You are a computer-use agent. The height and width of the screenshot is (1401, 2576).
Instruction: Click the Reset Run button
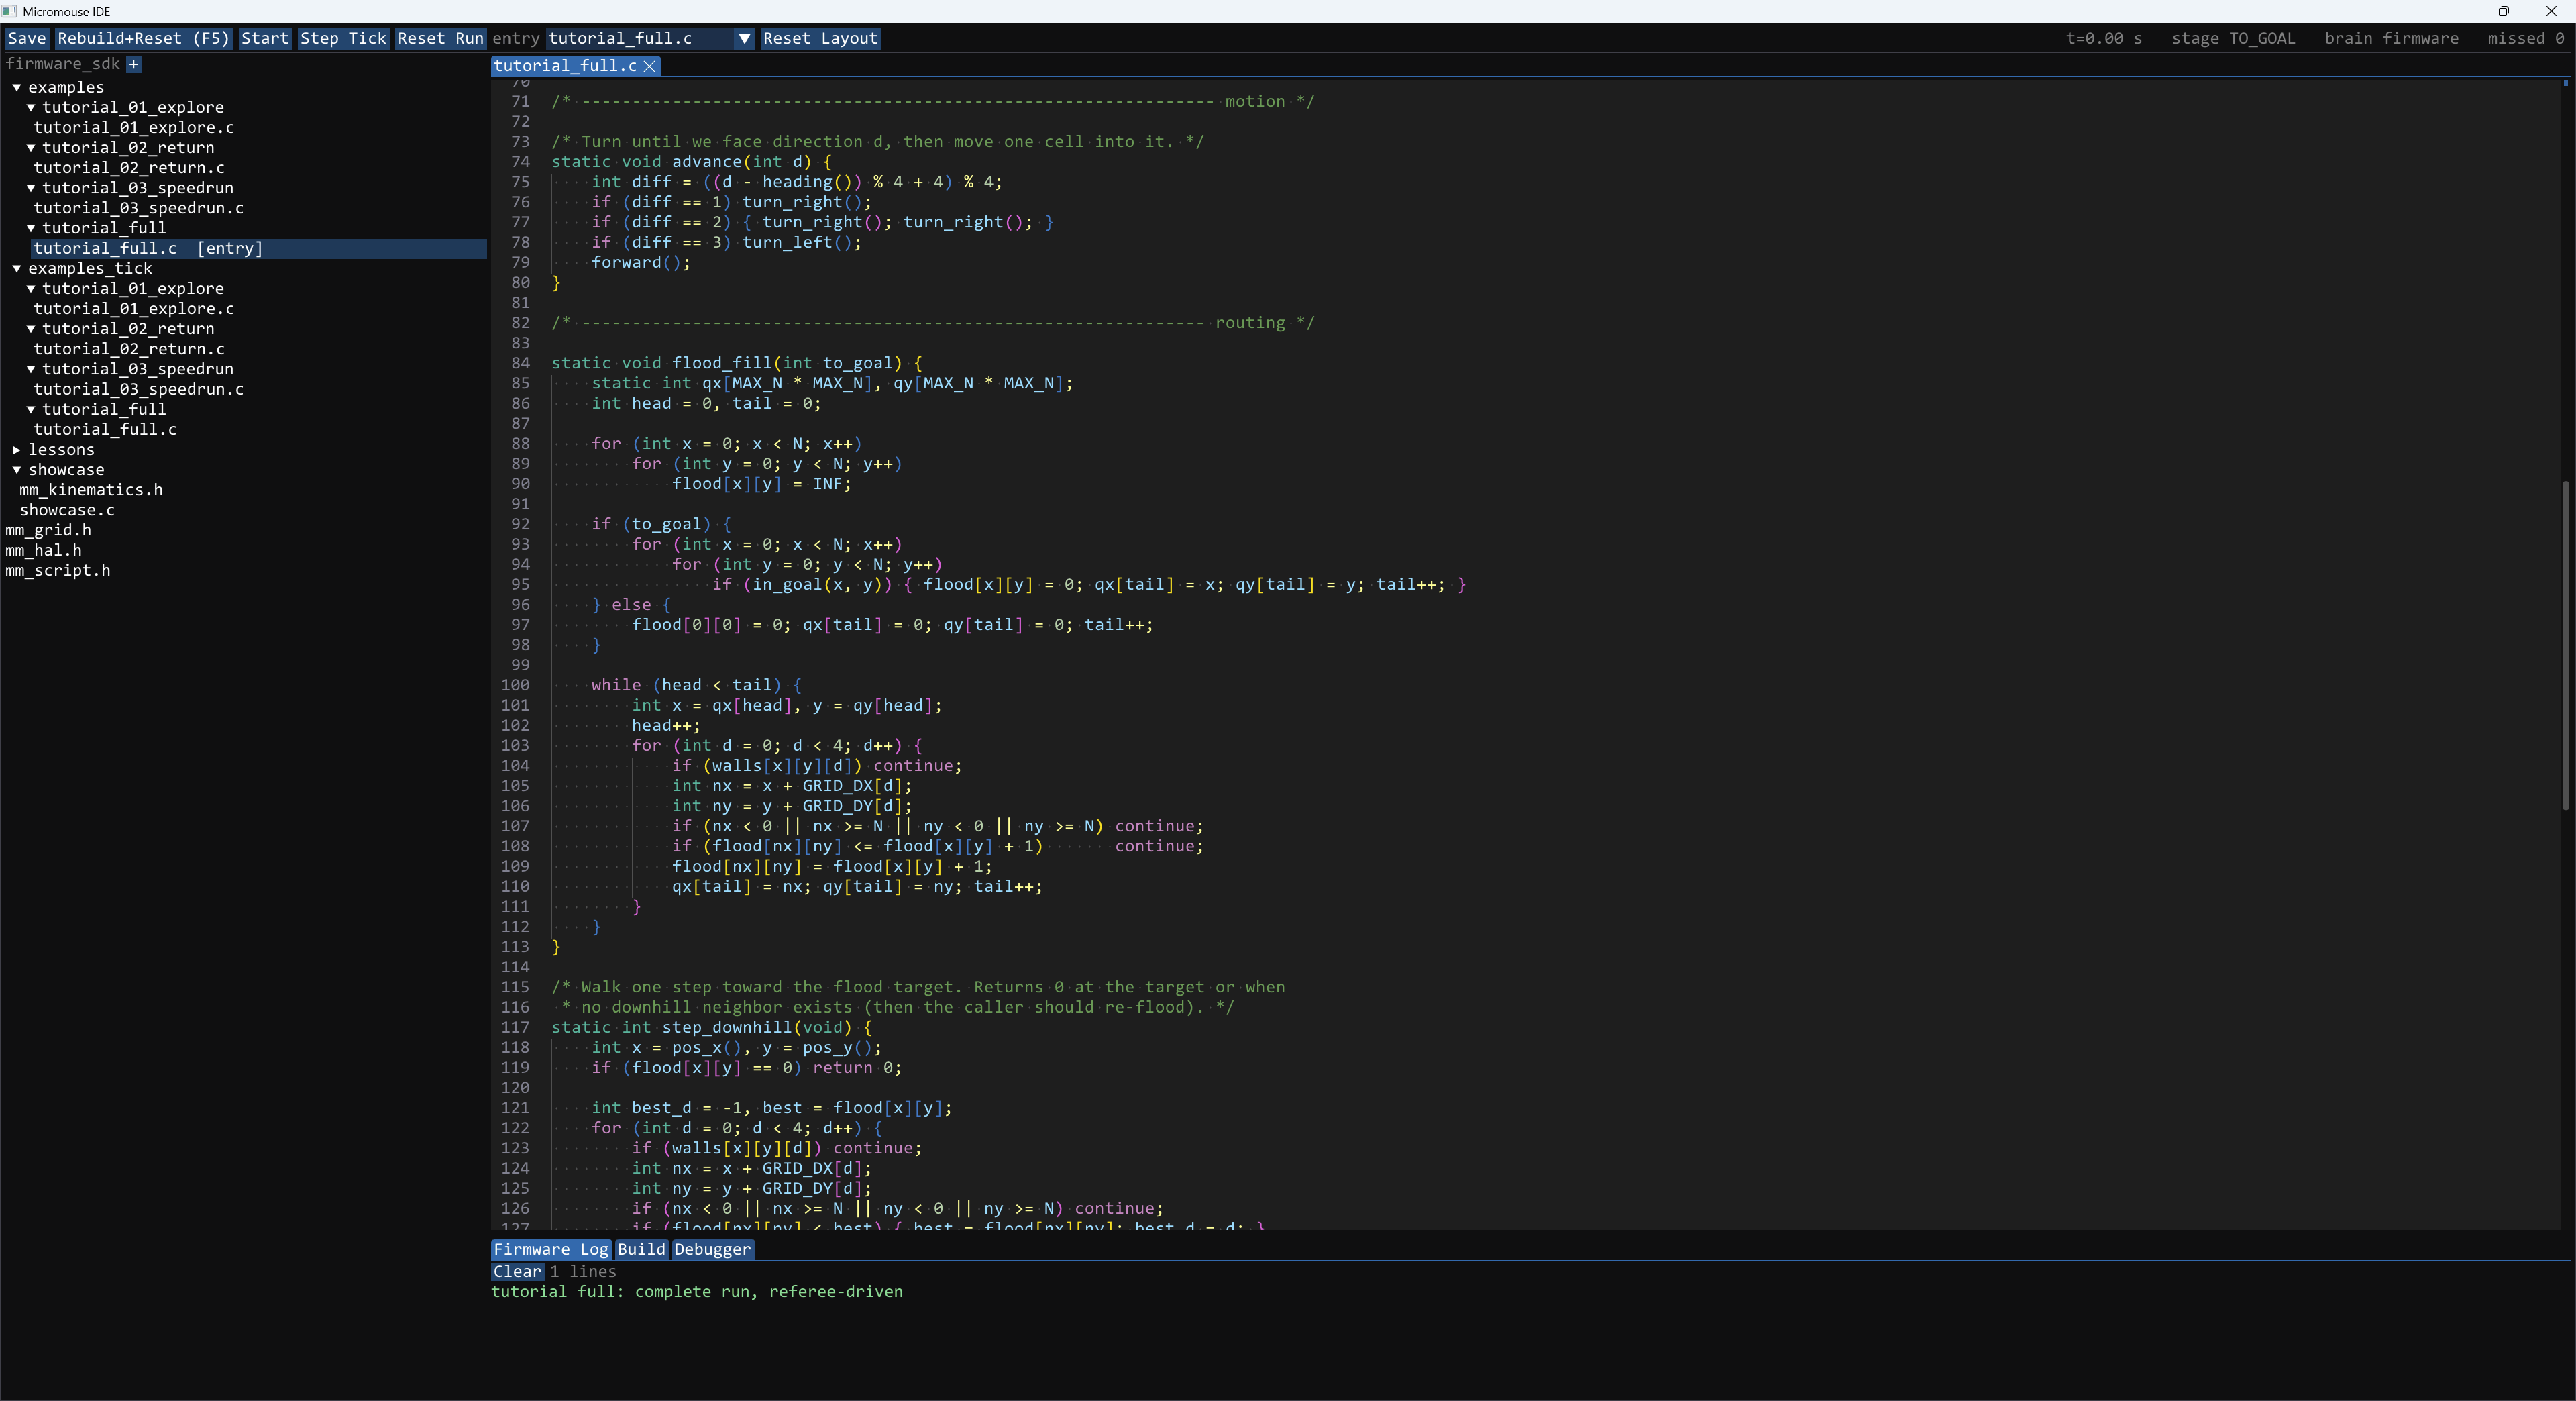(440, 38)
